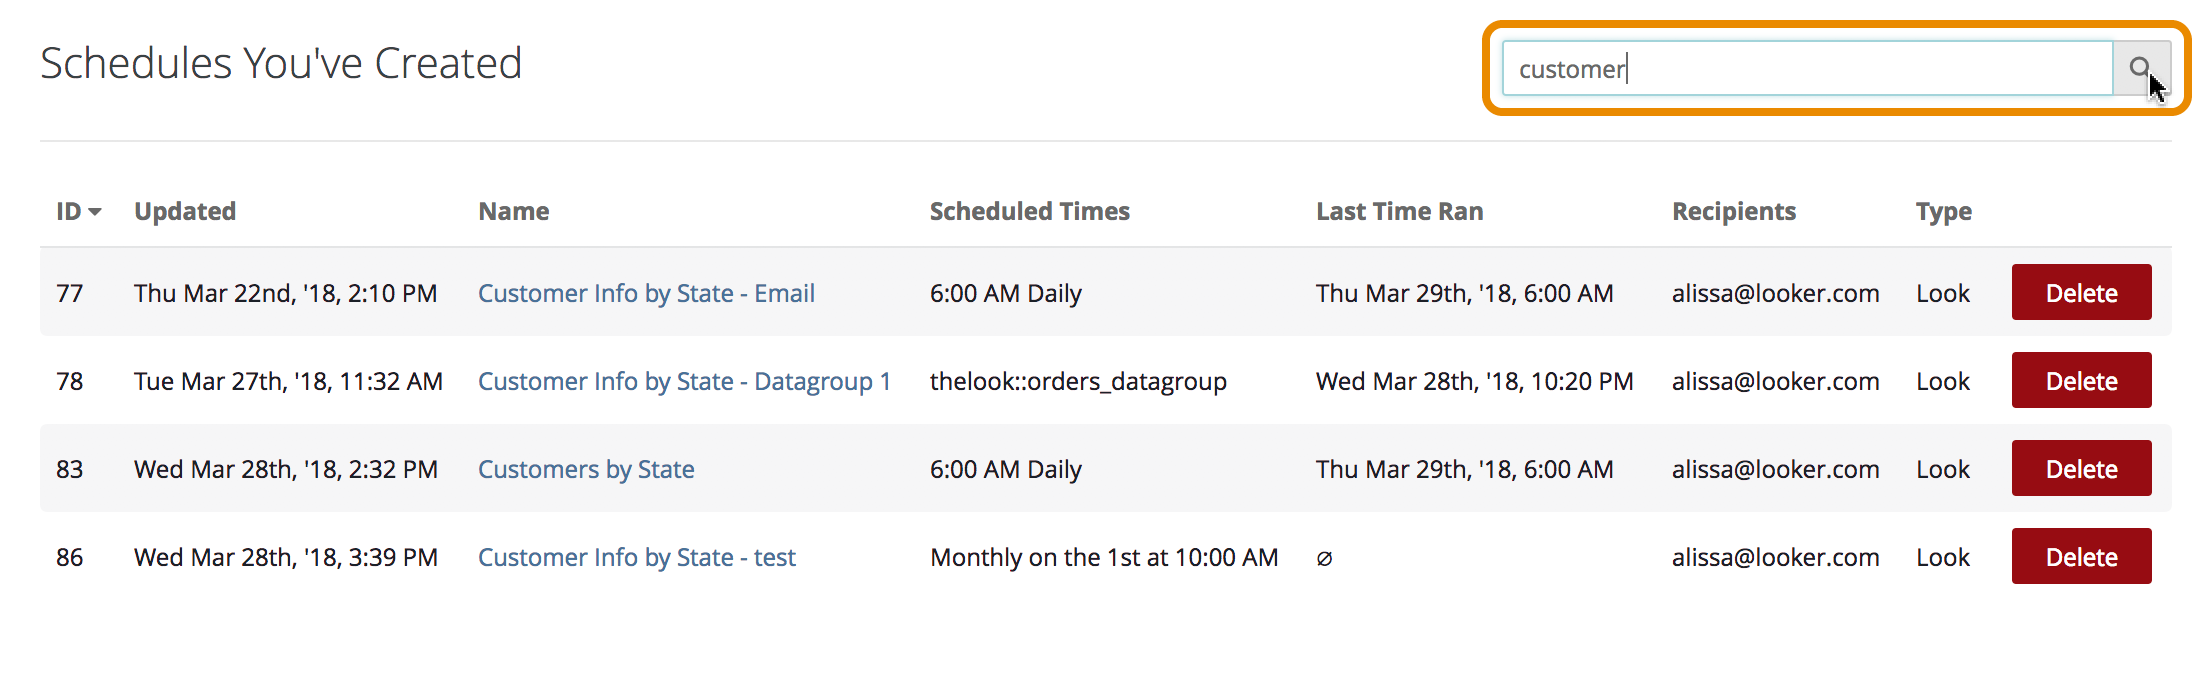Open Customer Info by State - Datagroup 1
Image resolution: width=2212 pixels, height=690 pixels.
click(x=684, y=381)
